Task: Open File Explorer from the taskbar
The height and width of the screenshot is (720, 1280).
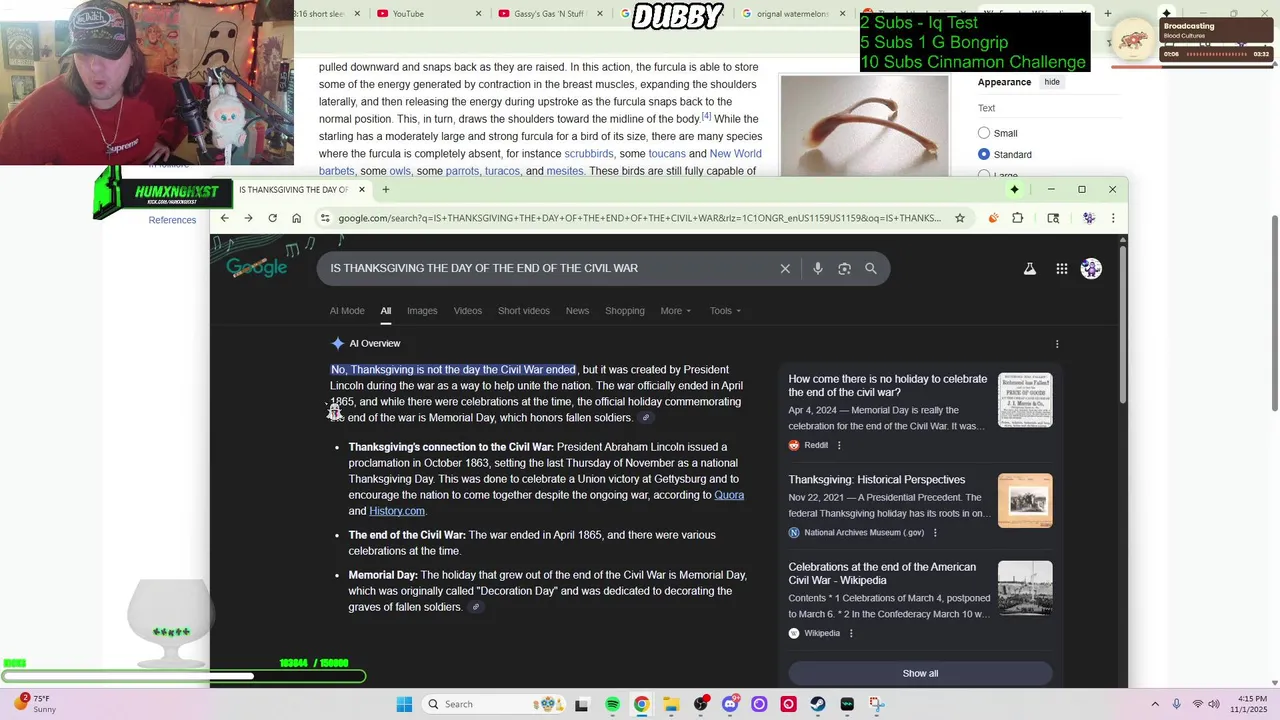Action: click(671, 704)
